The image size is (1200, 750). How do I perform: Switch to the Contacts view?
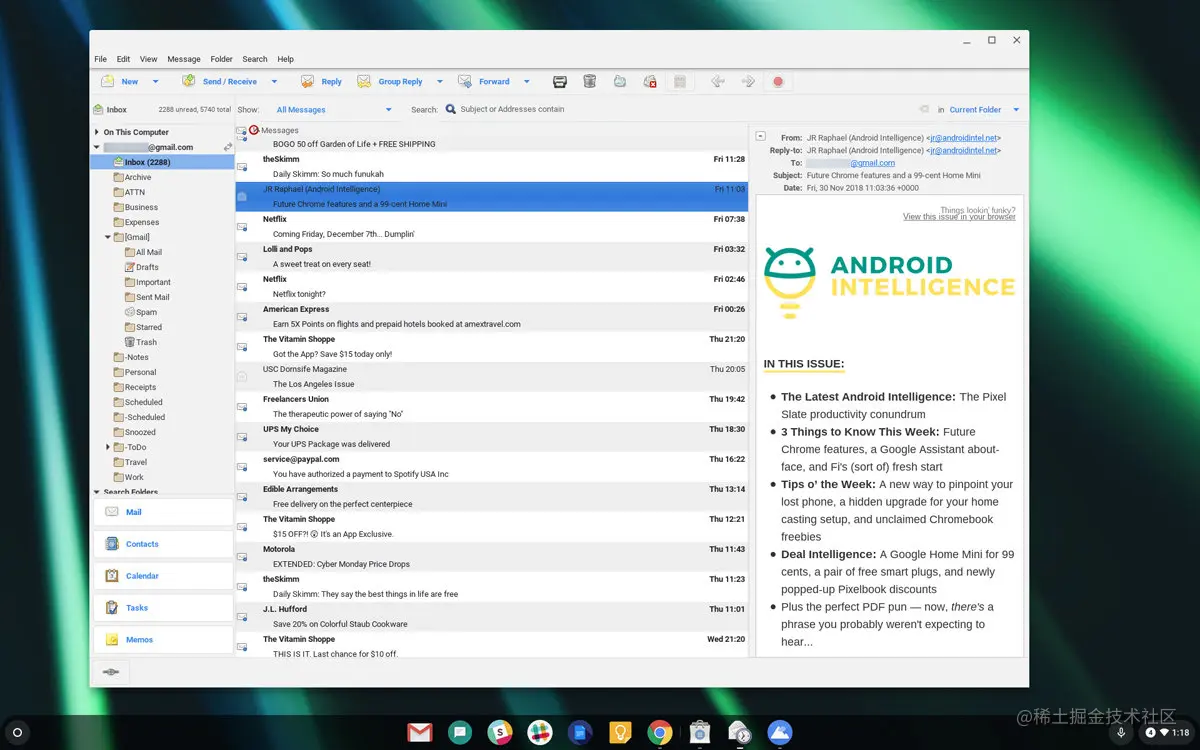(x=163, y=544)
